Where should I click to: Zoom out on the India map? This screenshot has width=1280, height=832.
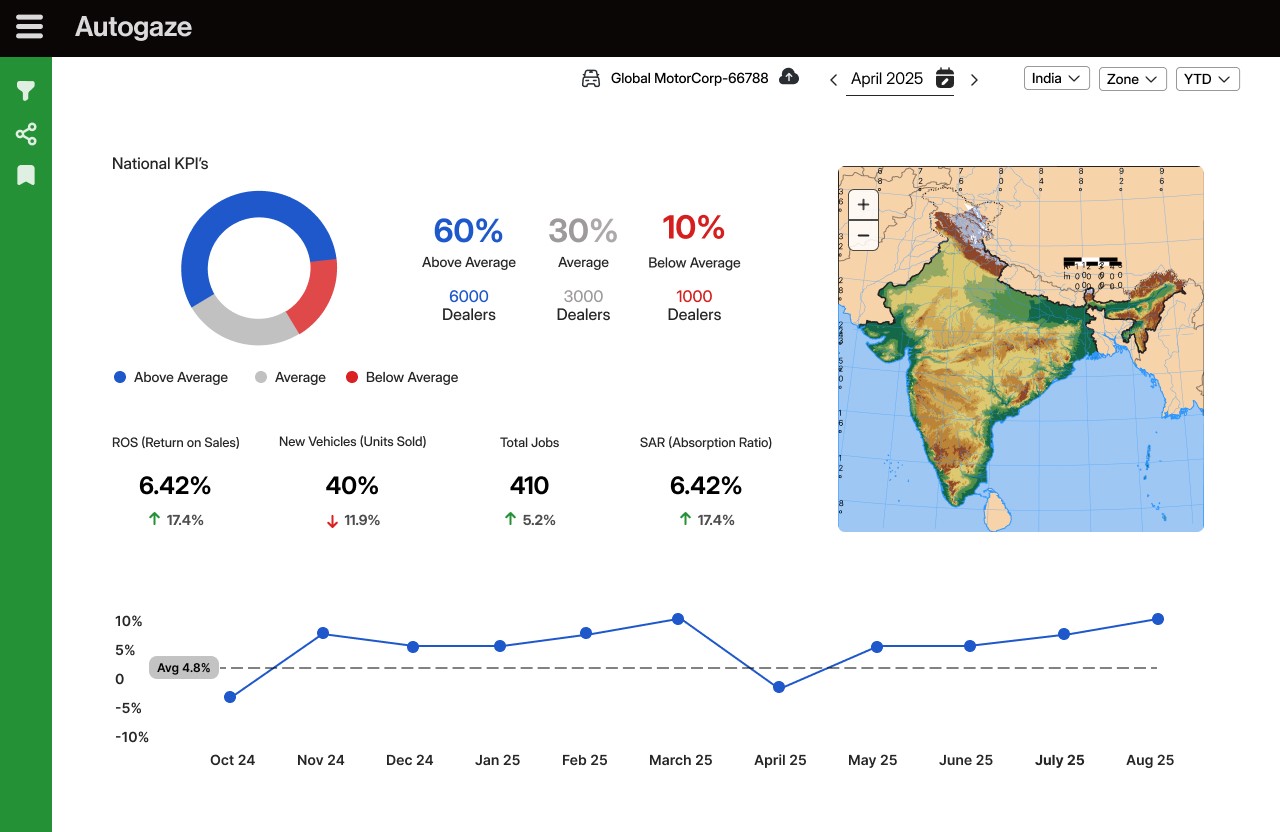click(x=863, y=235)
